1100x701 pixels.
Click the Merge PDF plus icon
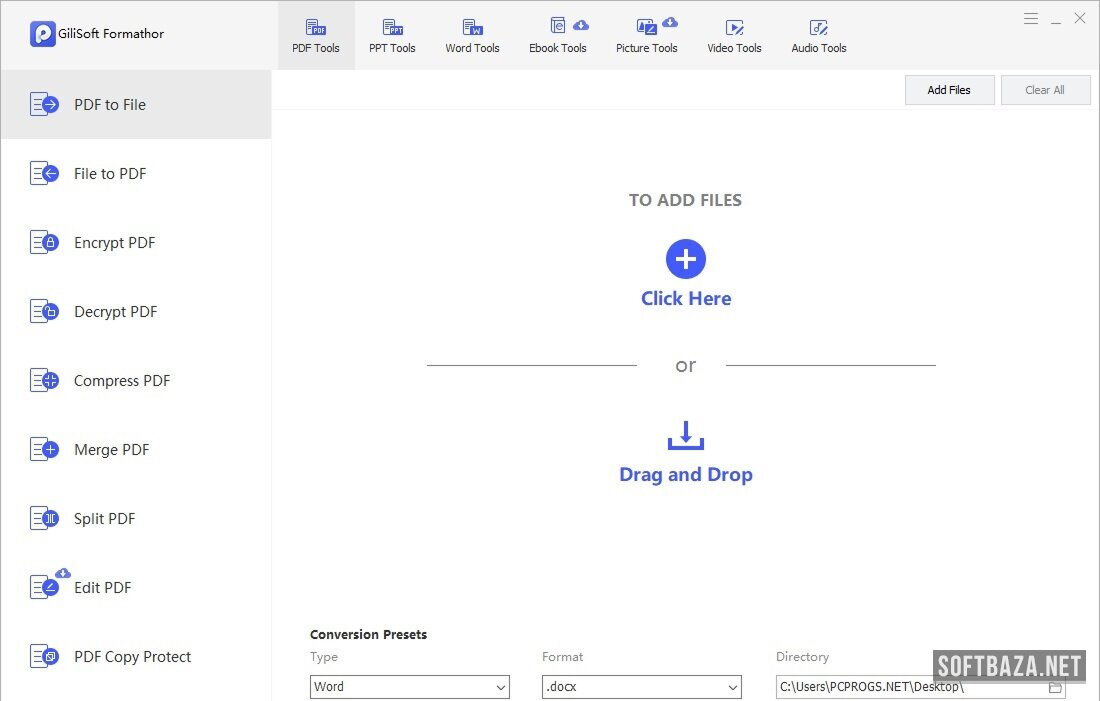click(x=44, y=449)
